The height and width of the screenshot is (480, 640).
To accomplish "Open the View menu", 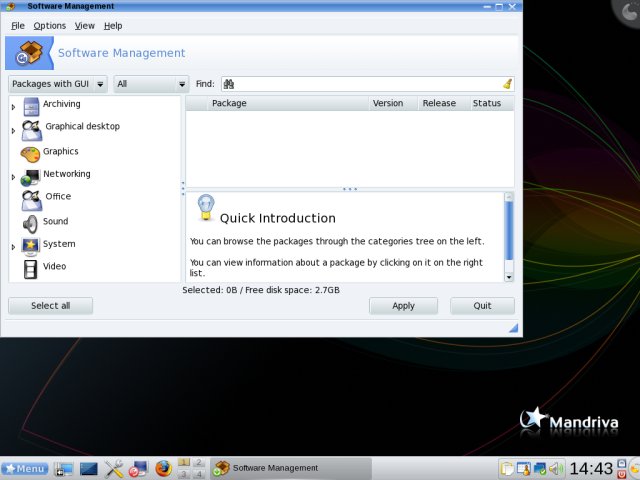I will 84,26.
